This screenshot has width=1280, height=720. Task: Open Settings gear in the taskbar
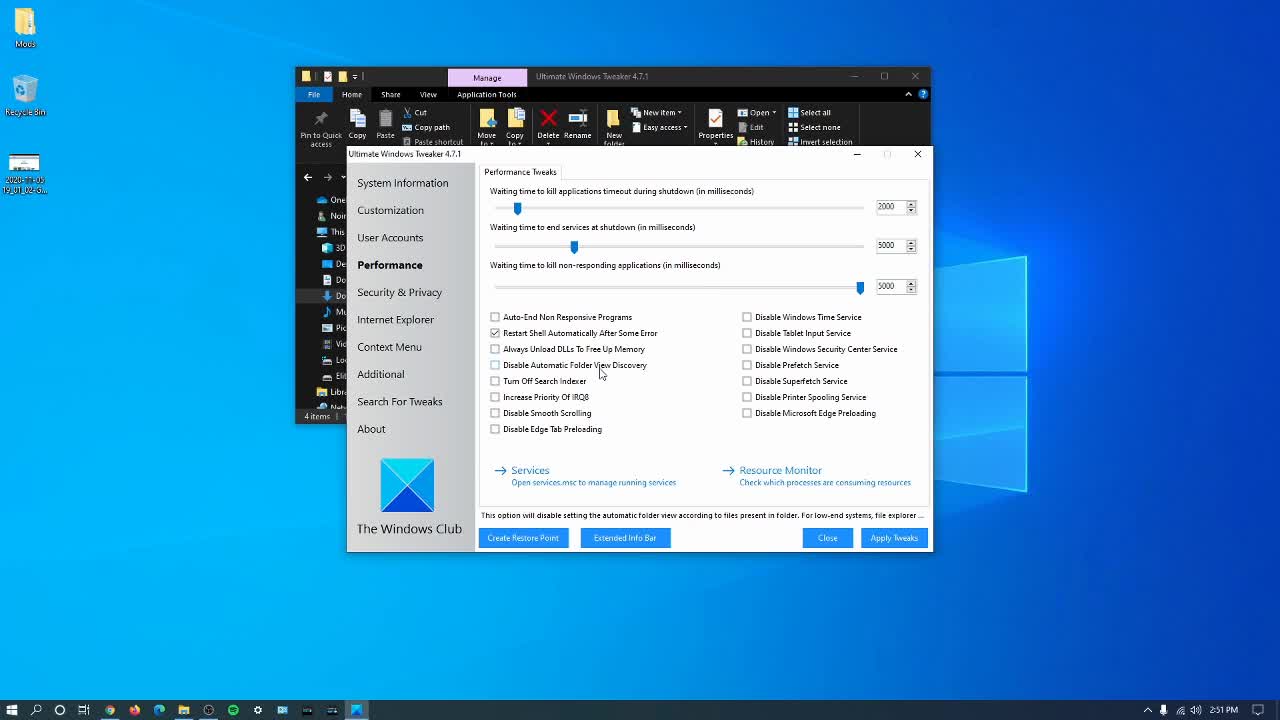click(x=258, y=710)
